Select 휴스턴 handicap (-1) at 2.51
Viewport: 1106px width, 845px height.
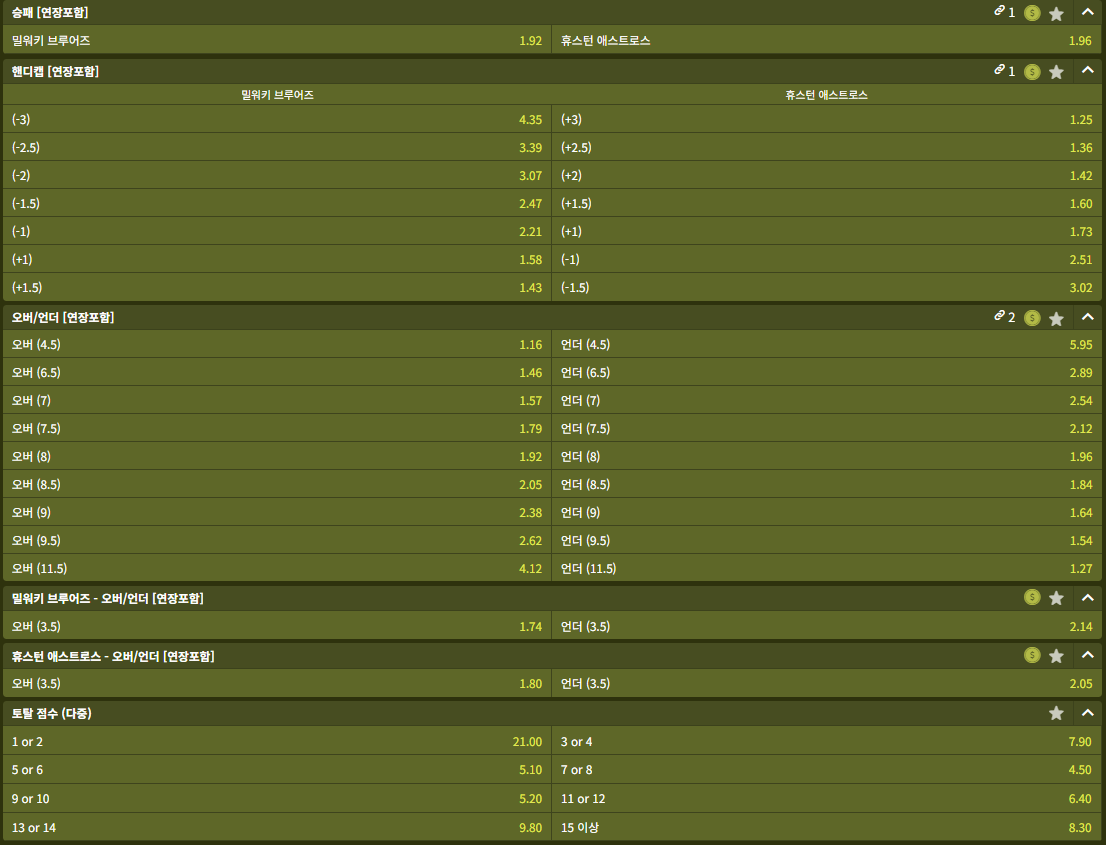click(827, 259)
